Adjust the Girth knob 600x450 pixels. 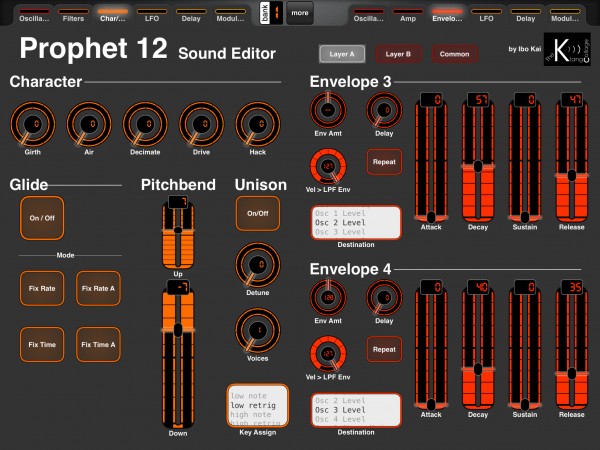tap(33, 124)
